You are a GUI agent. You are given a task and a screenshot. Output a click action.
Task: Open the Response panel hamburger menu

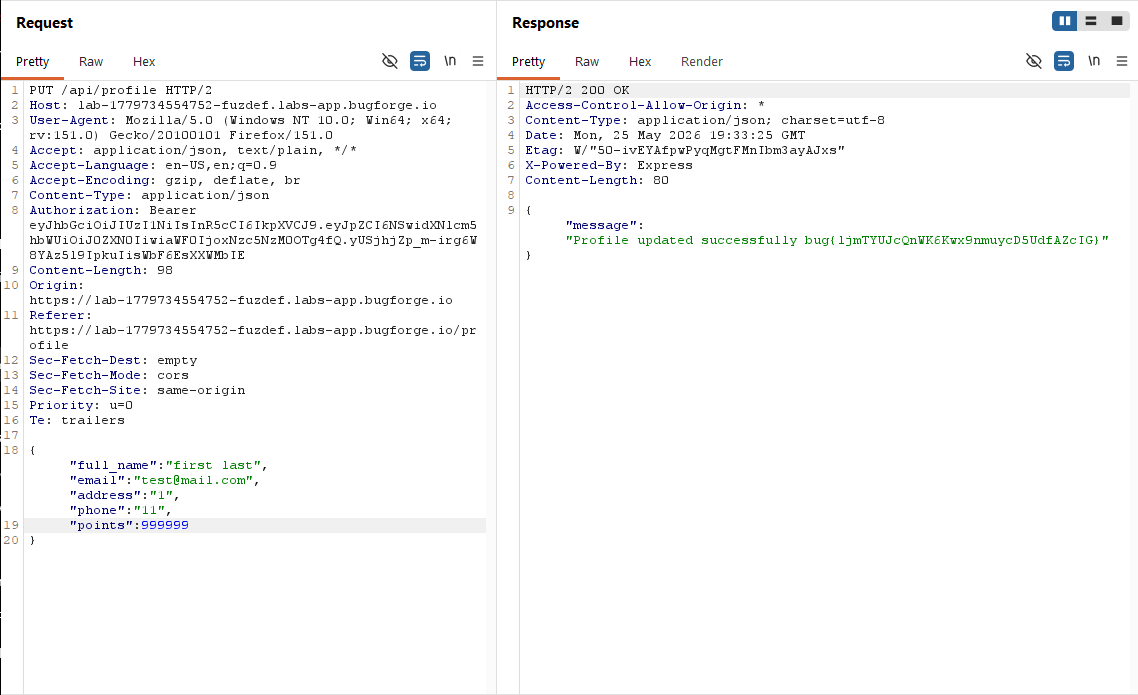coord(1121,61)
